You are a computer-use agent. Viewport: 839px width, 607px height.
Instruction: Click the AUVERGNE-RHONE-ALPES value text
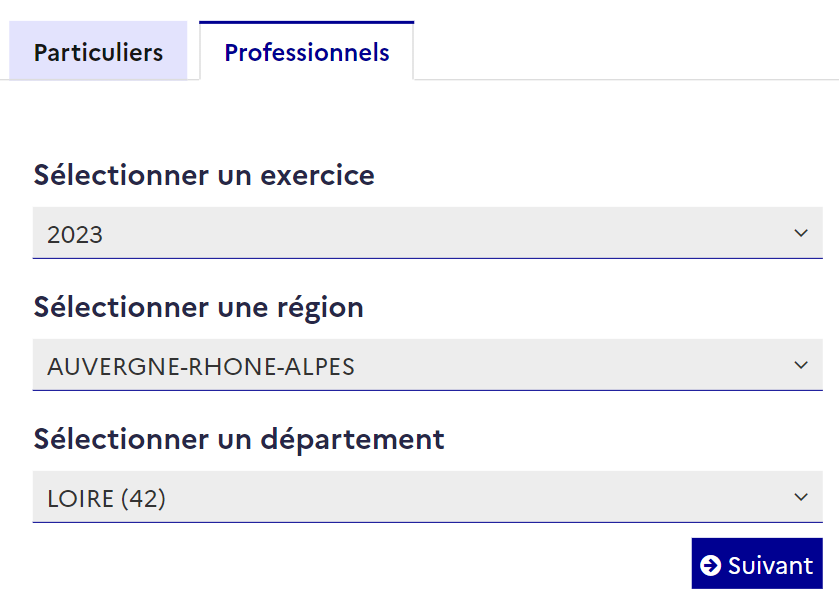click(201, 367)
